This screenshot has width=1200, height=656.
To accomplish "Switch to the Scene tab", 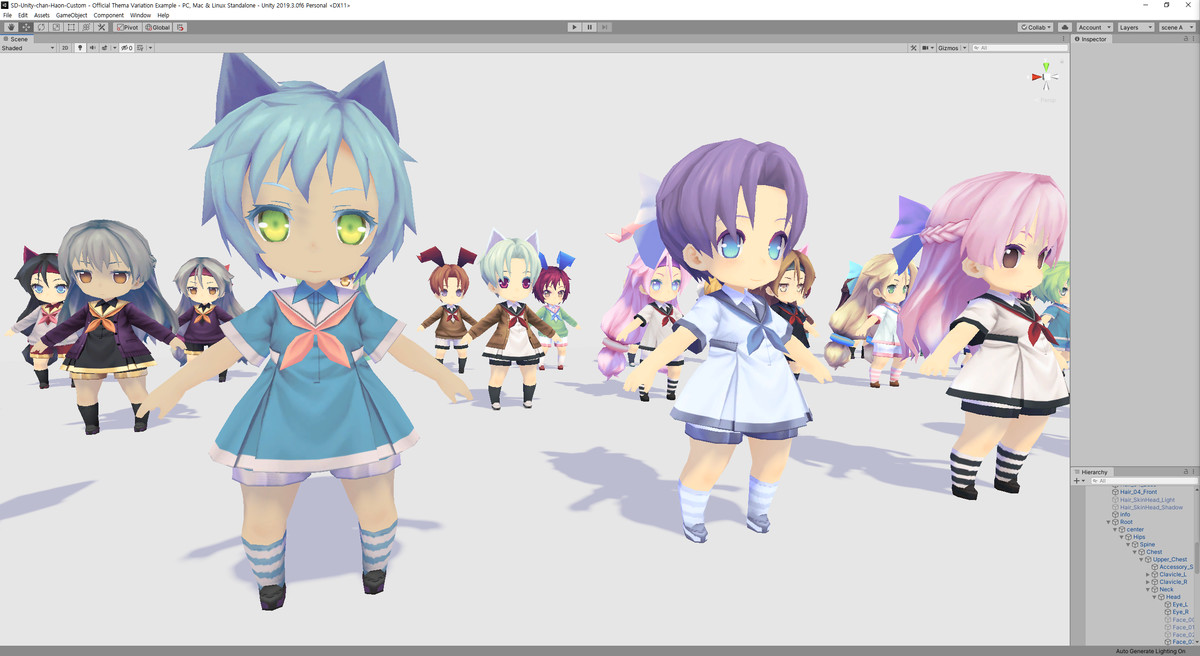I will pos(17,39).
